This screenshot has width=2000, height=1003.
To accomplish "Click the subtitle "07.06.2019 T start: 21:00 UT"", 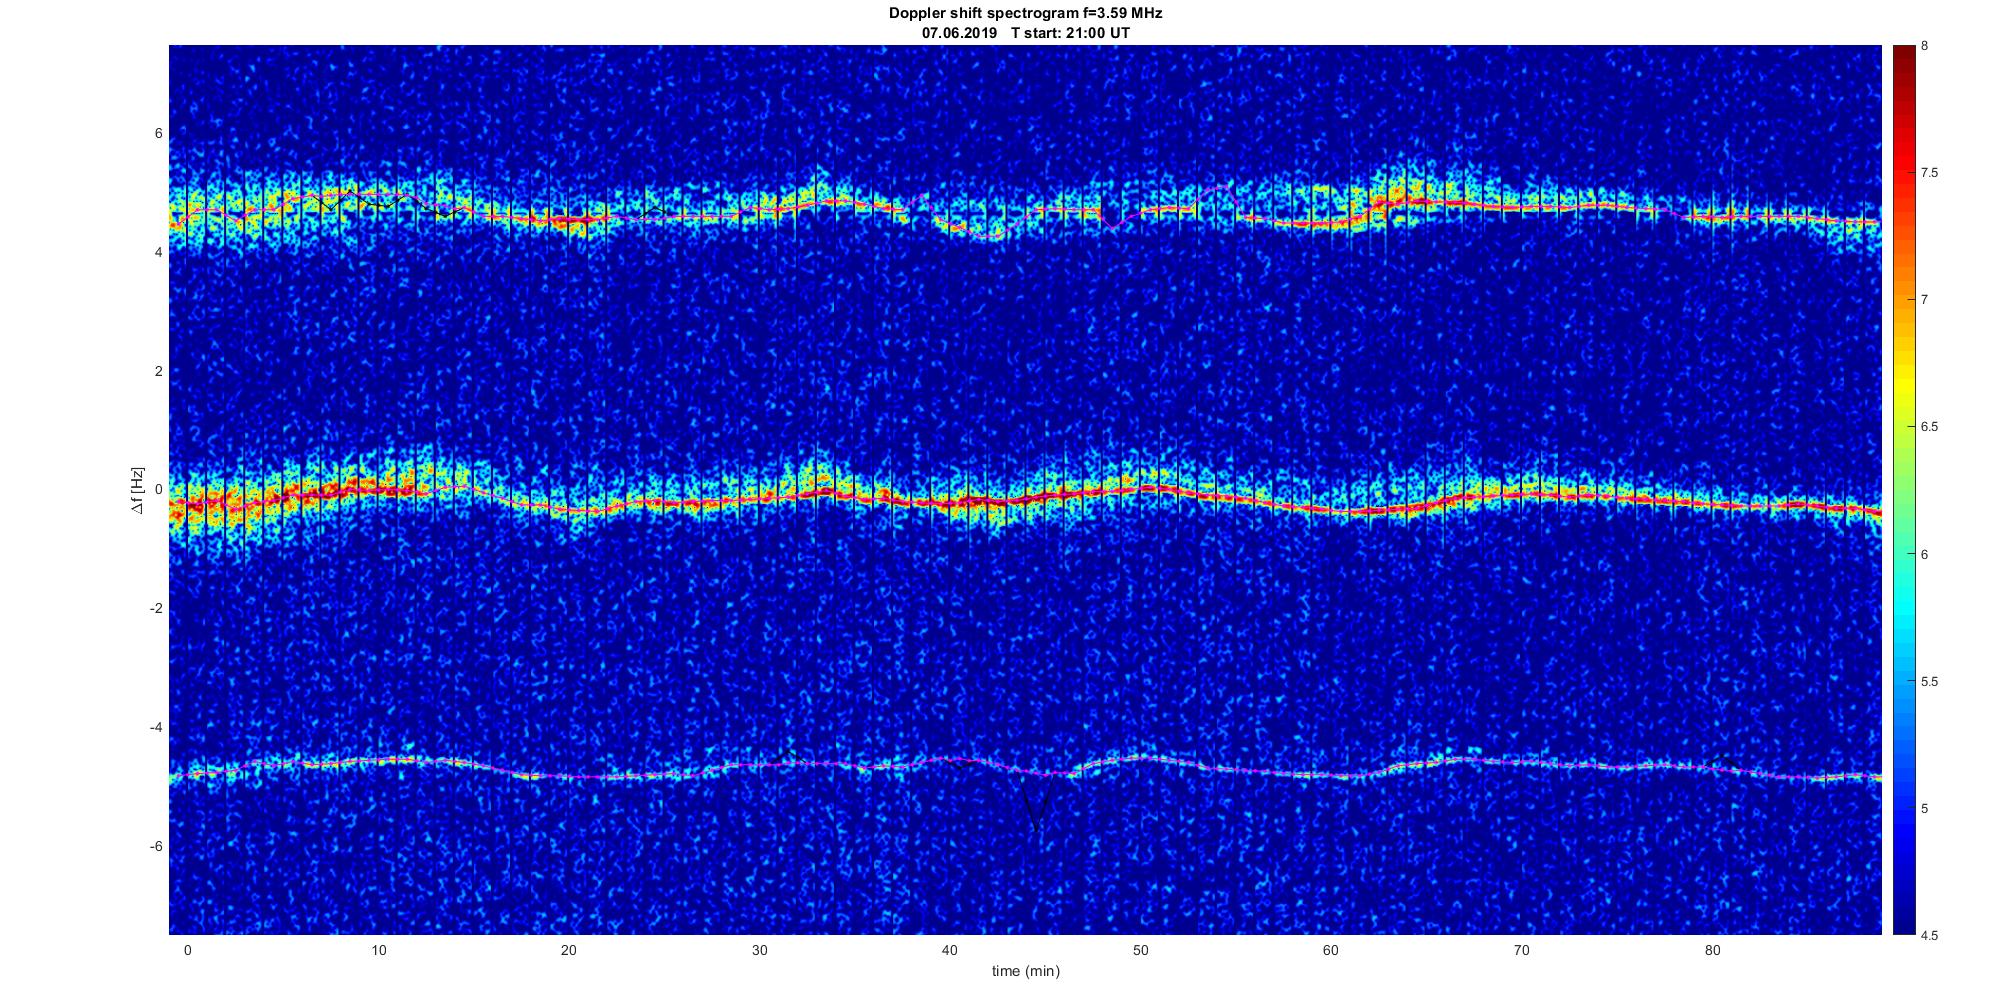I will coord(1026,33).
